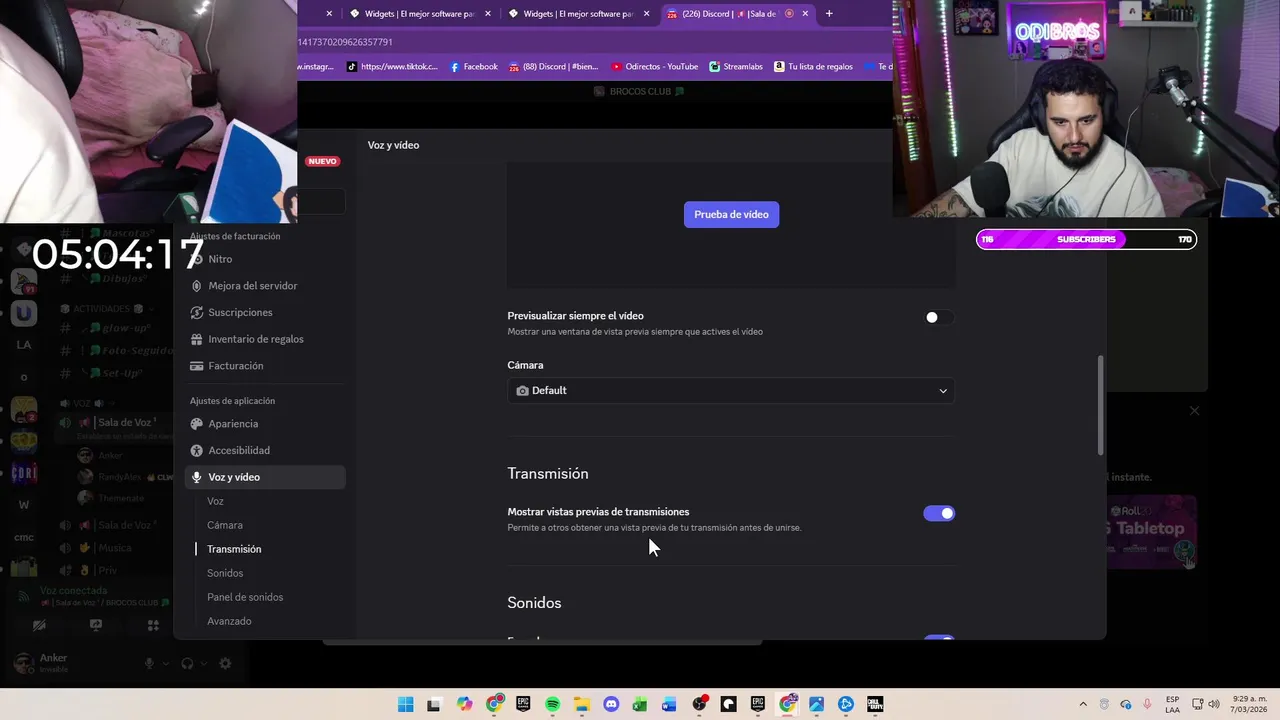Open Discord app from taskbar
1280x720 pixels.
click(611, 704)
